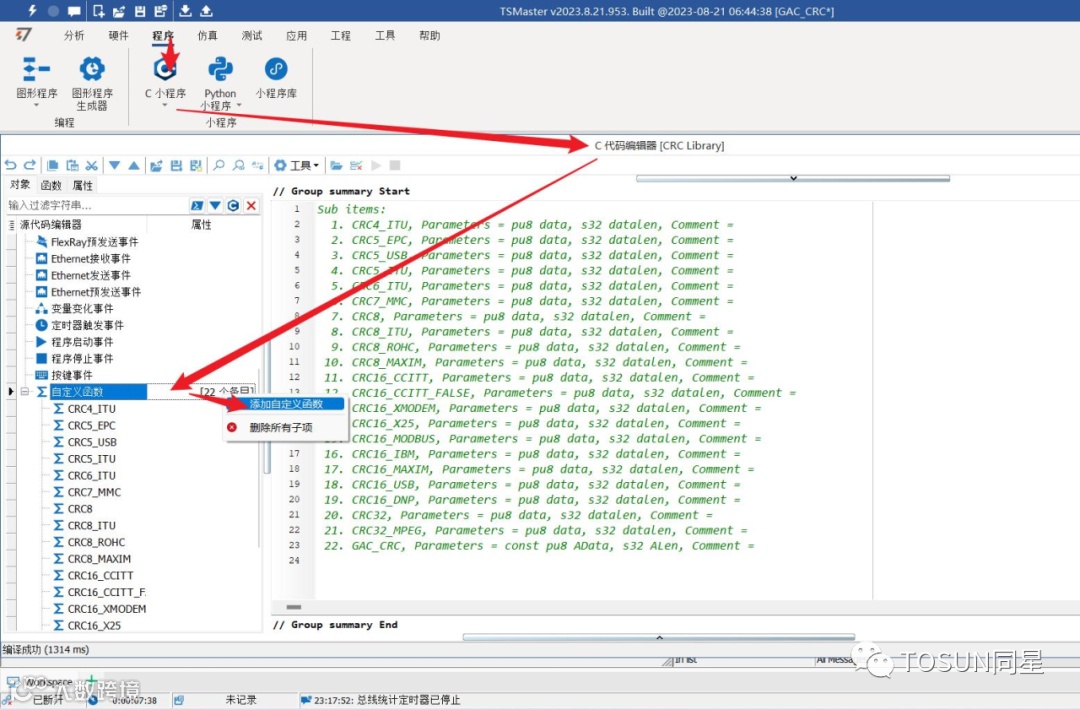Viewport: 1080px width, 710px height.
Task: Click the 源代码编辑器 column header
Action: pyautogui.click(x=50, y=225)
